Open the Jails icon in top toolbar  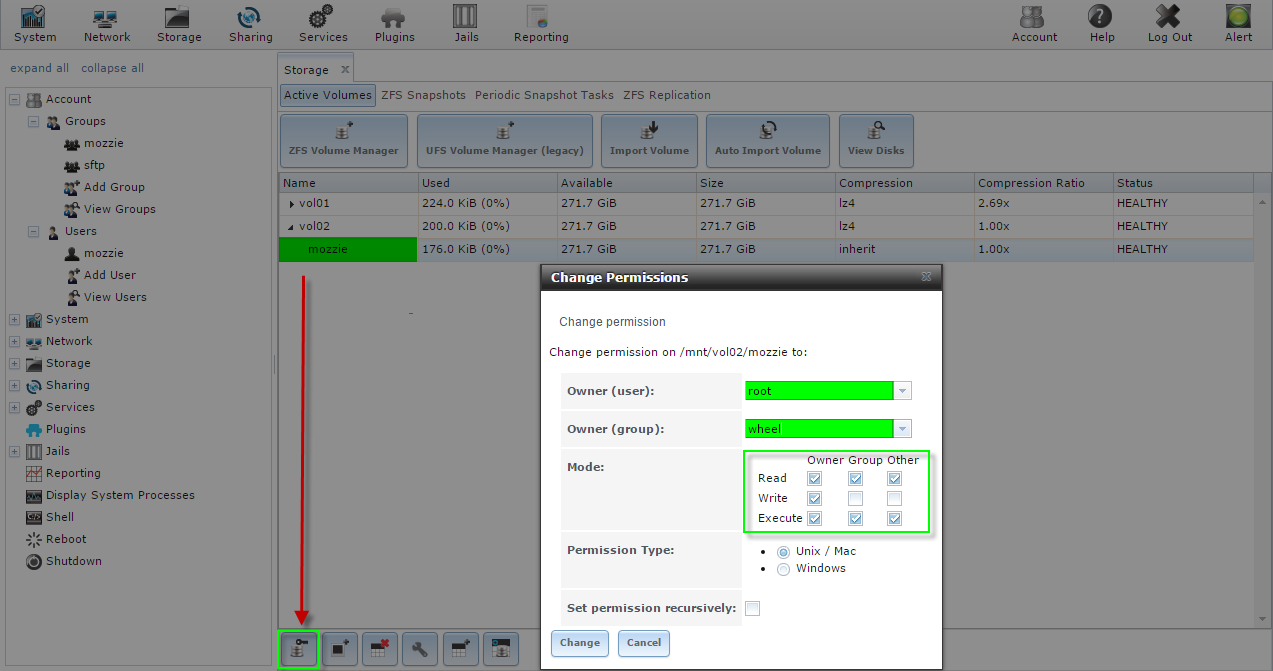click(x=465, y=23)
